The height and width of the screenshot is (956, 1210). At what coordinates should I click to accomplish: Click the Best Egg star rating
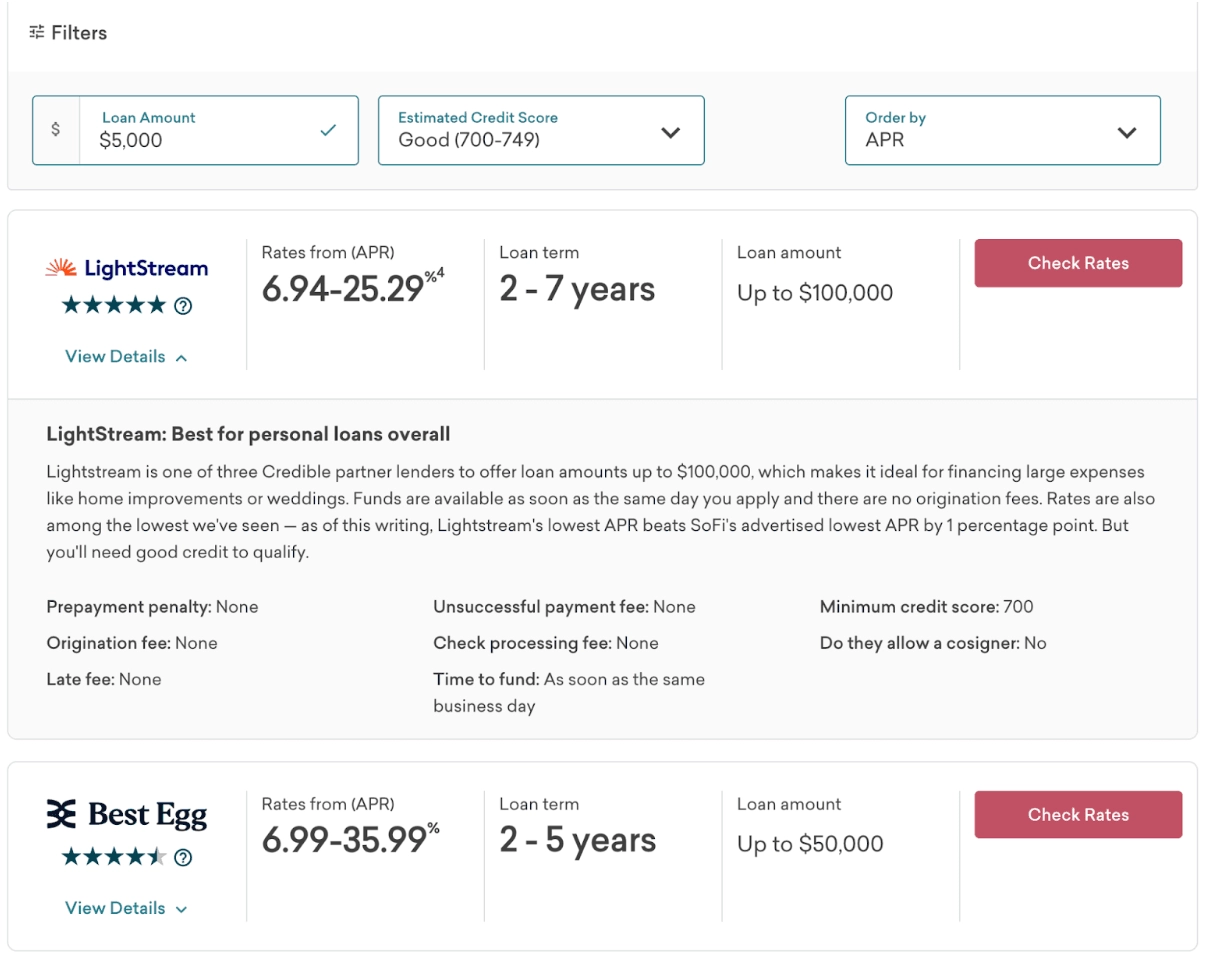pos(114,856)
